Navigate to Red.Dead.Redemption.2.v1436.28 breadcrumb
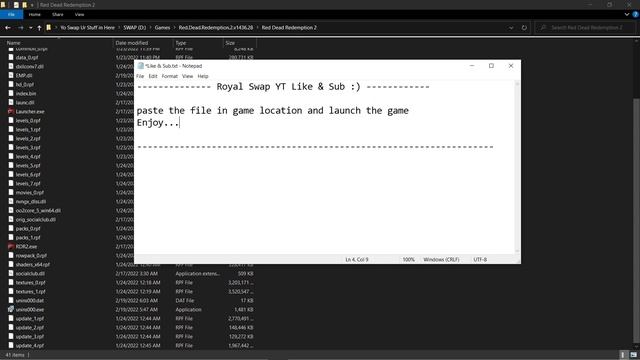This screenshot has width=640, height=360. click(216, 28)
